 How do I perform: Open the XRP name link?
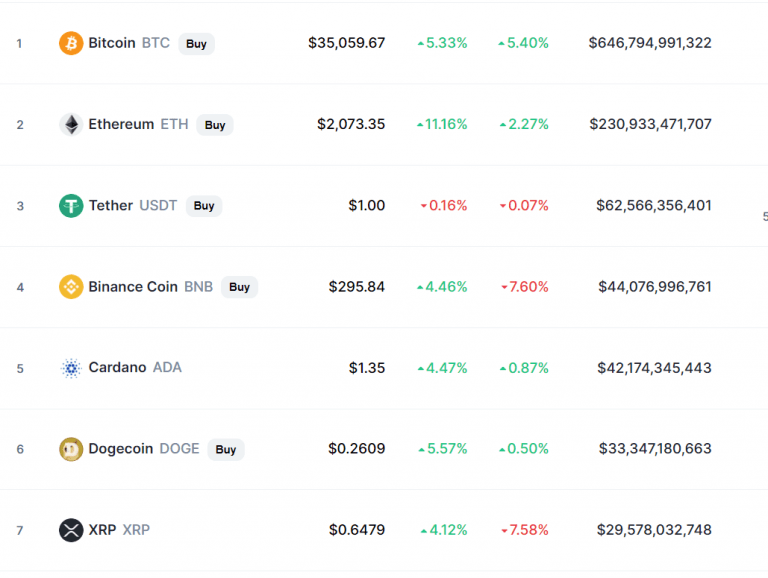point(101,530)
